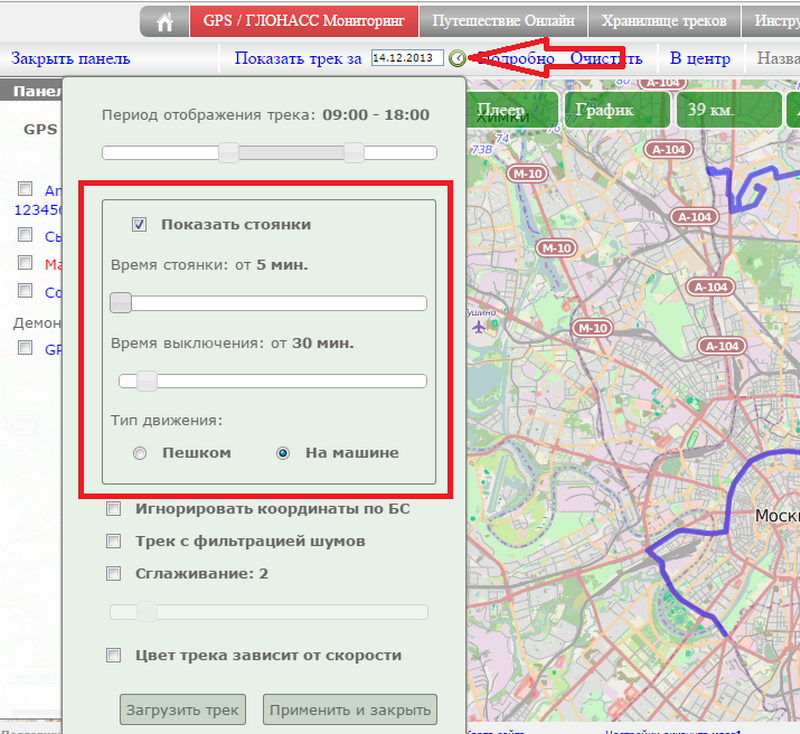Enable Игнорировать координаты по БС checkbox

pos(114,509)
